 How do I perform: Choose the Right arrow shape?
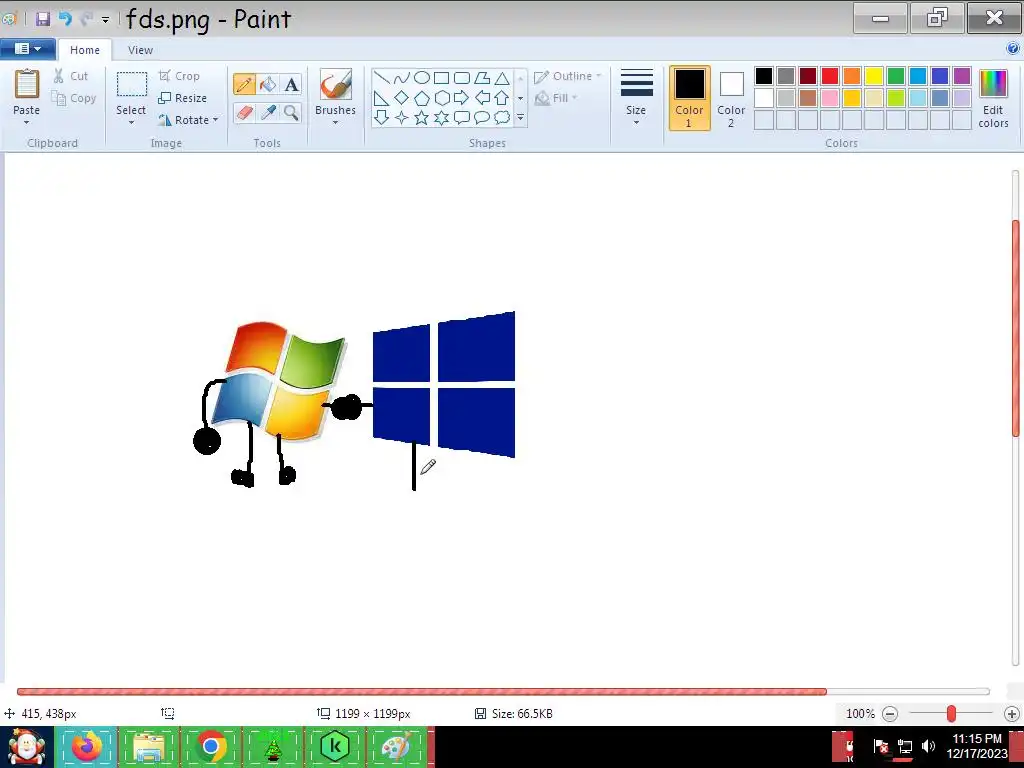point(462,98)
